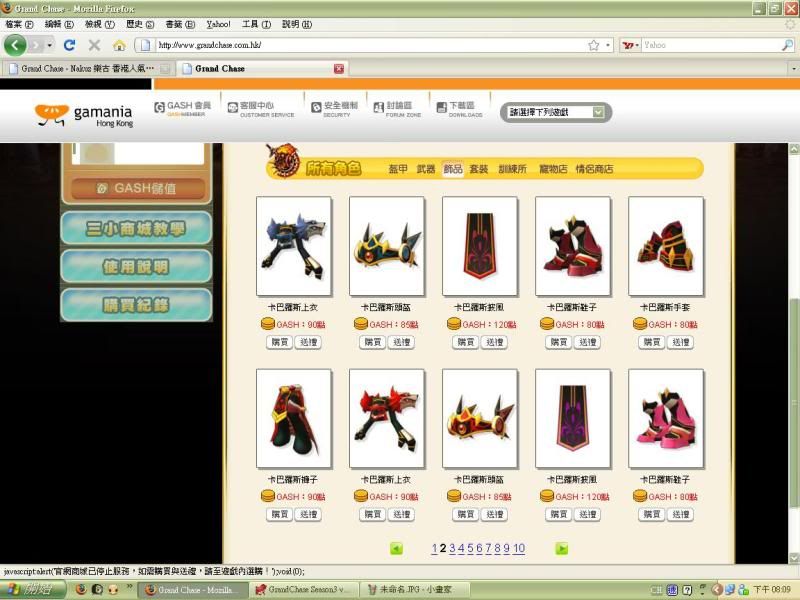Select the 訓練所 training category
Viewport: 800px width, 600px height.
pos(512,169)
